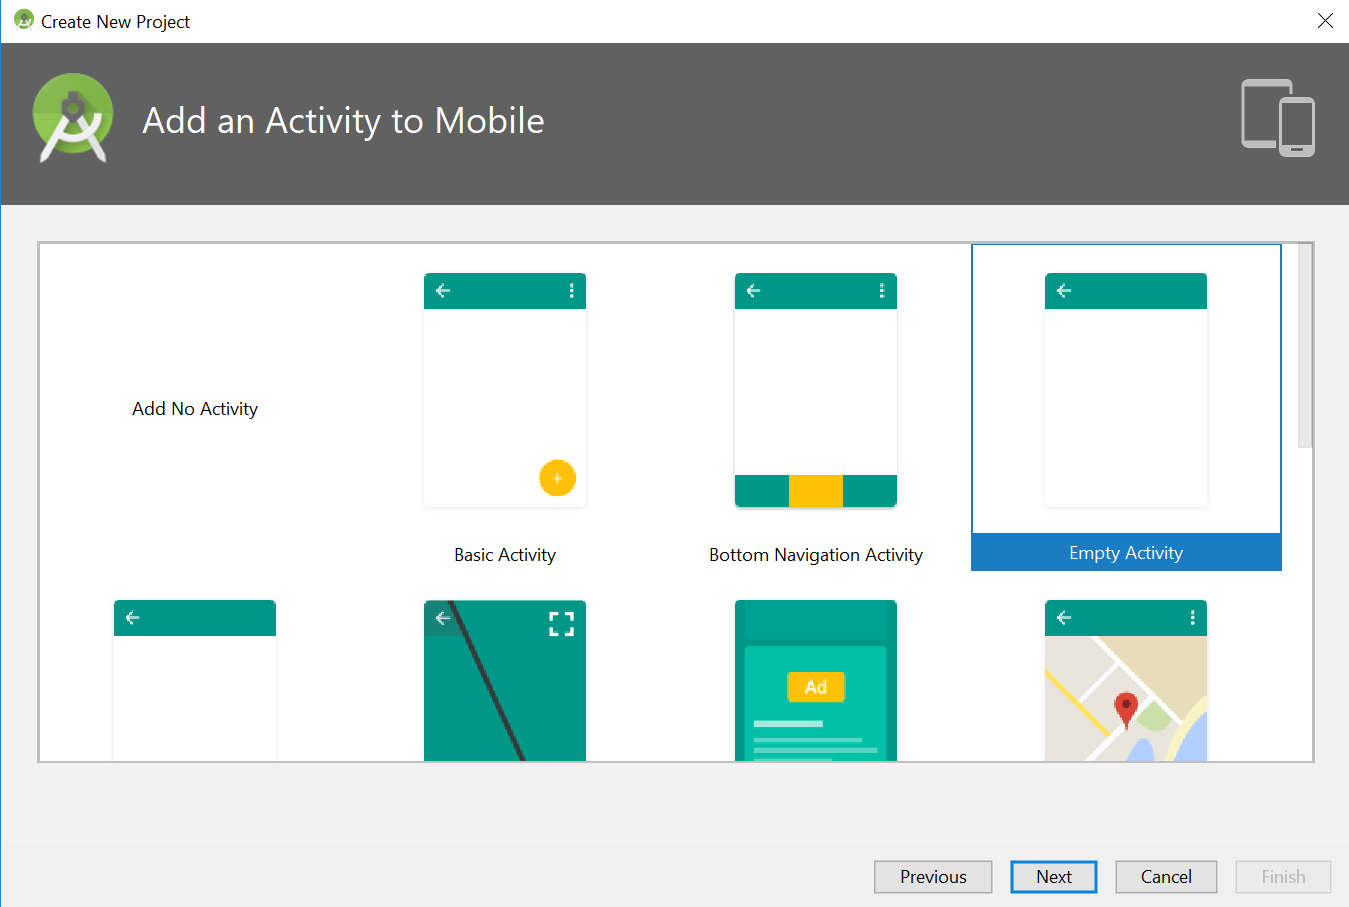Click the disabled Finish button

point(1283,877)
